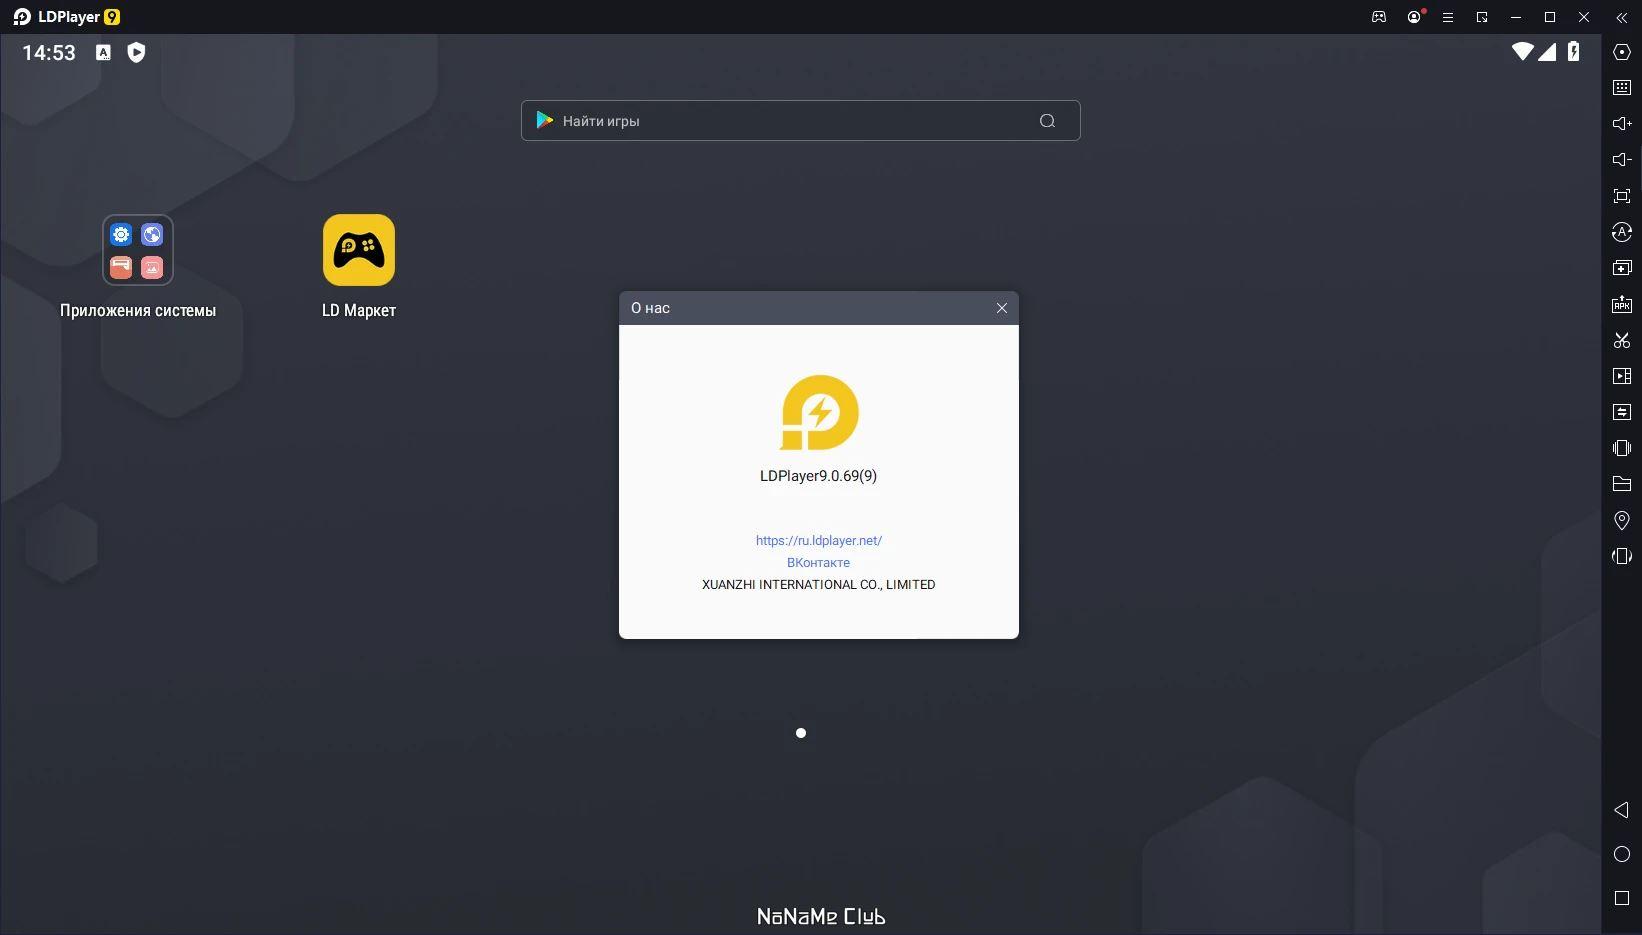Click the volume up icon
Image resolution: width=1642 pixels, height=935 pixels.
click(x=1622, y=124)
